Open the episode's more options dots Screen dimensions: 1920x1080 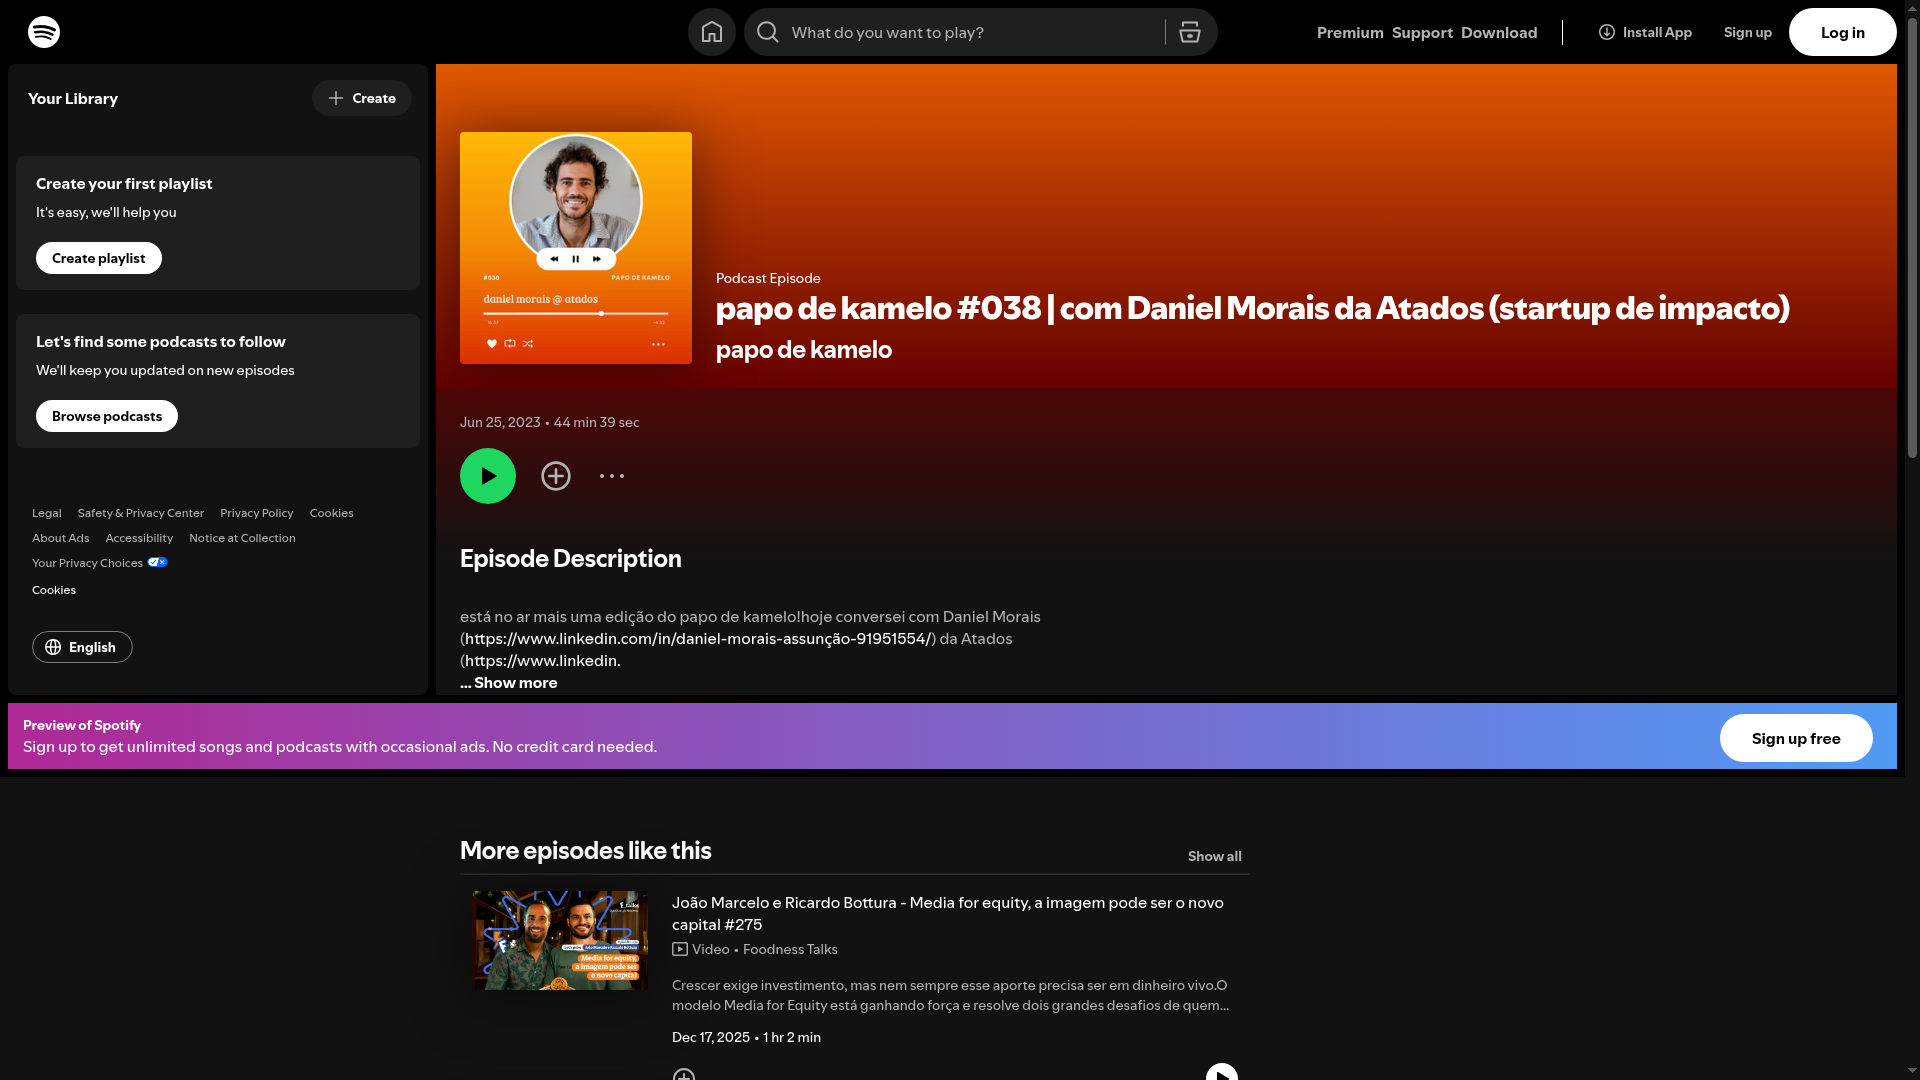612,476
